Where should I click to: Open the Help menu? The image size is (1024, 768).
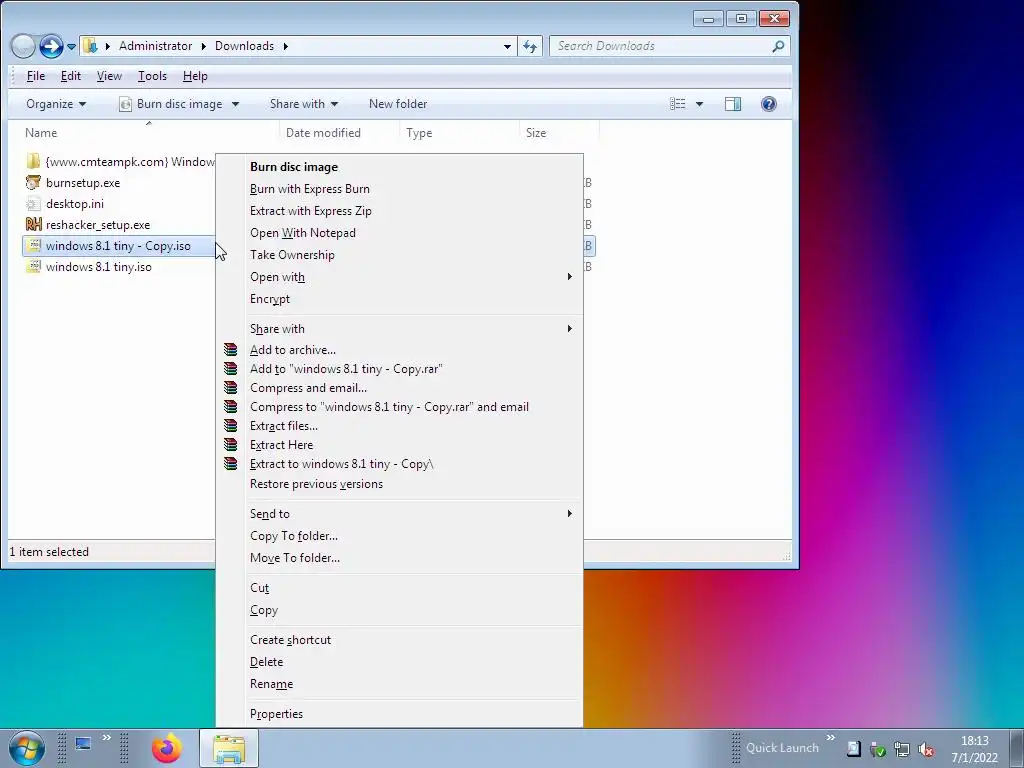point(195,76)
